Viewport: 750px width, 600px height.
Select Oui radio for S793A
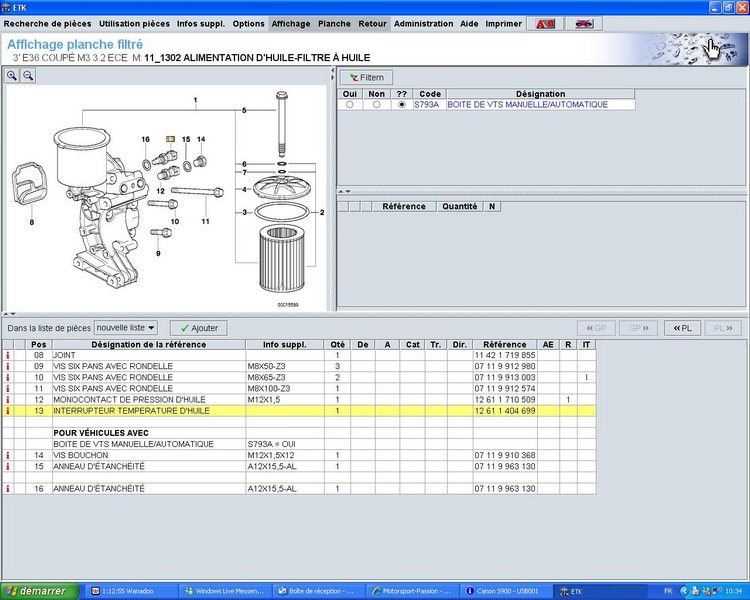click(x=350, y=104)
